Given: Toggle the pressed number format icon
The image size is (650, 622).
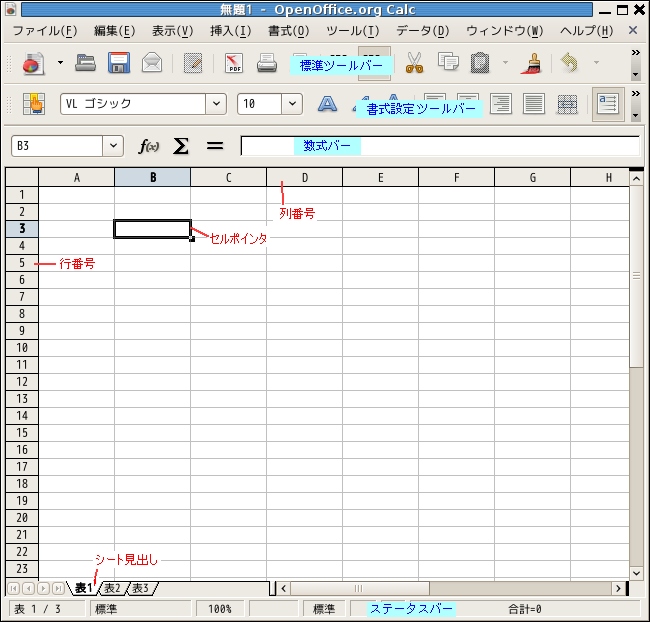Looking at the screenshot, I should coord(608,104).
